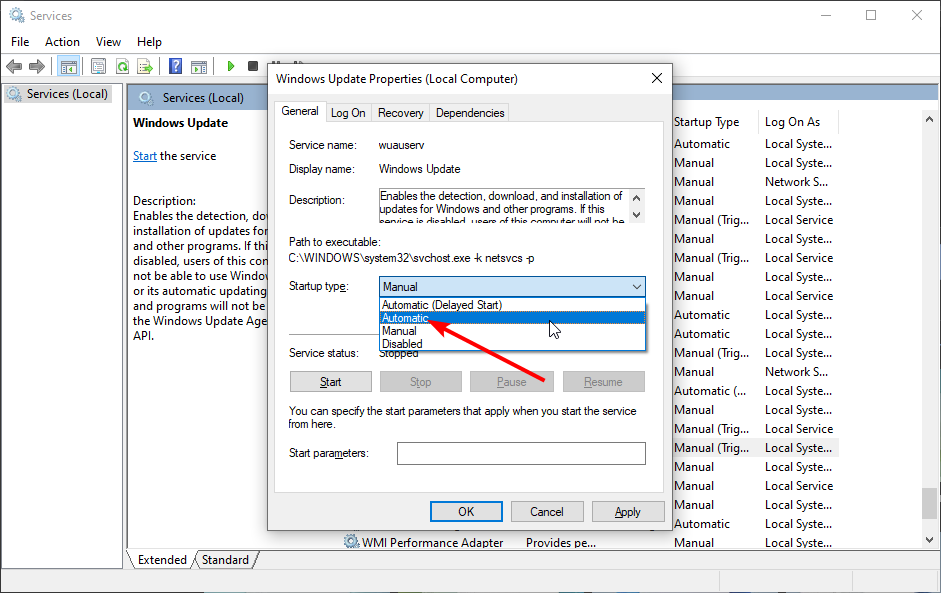Click the Start the service link
The width and height of the screenshot is (941, 593).
[x=145, y=156]
